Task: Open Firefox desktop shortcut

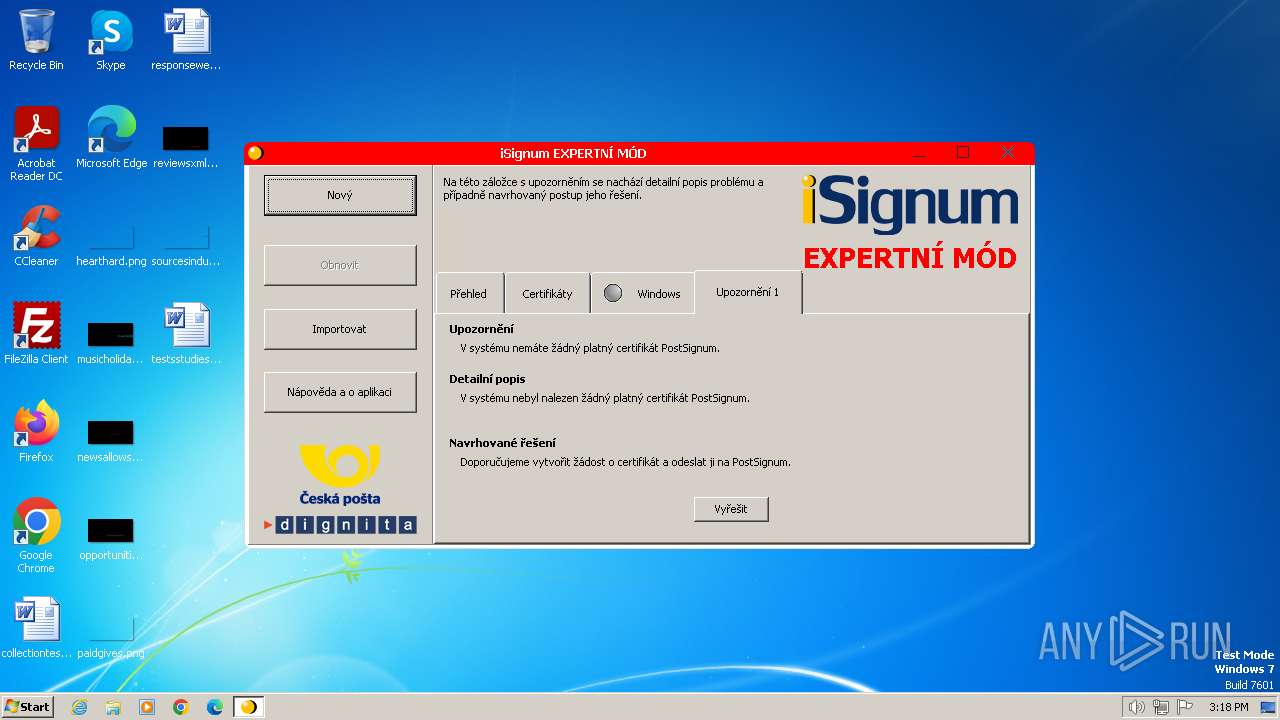Action: point(36,432)
